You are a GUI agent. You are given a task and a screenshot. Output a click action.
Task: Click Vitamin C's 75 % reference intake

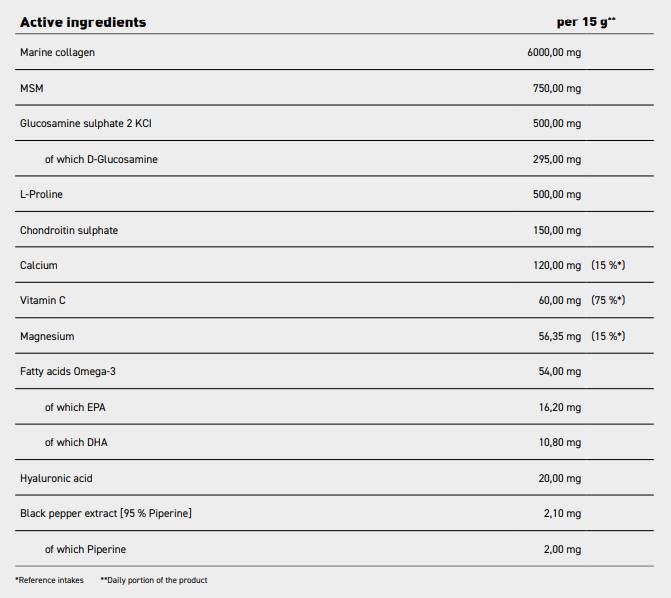point(608,300)
